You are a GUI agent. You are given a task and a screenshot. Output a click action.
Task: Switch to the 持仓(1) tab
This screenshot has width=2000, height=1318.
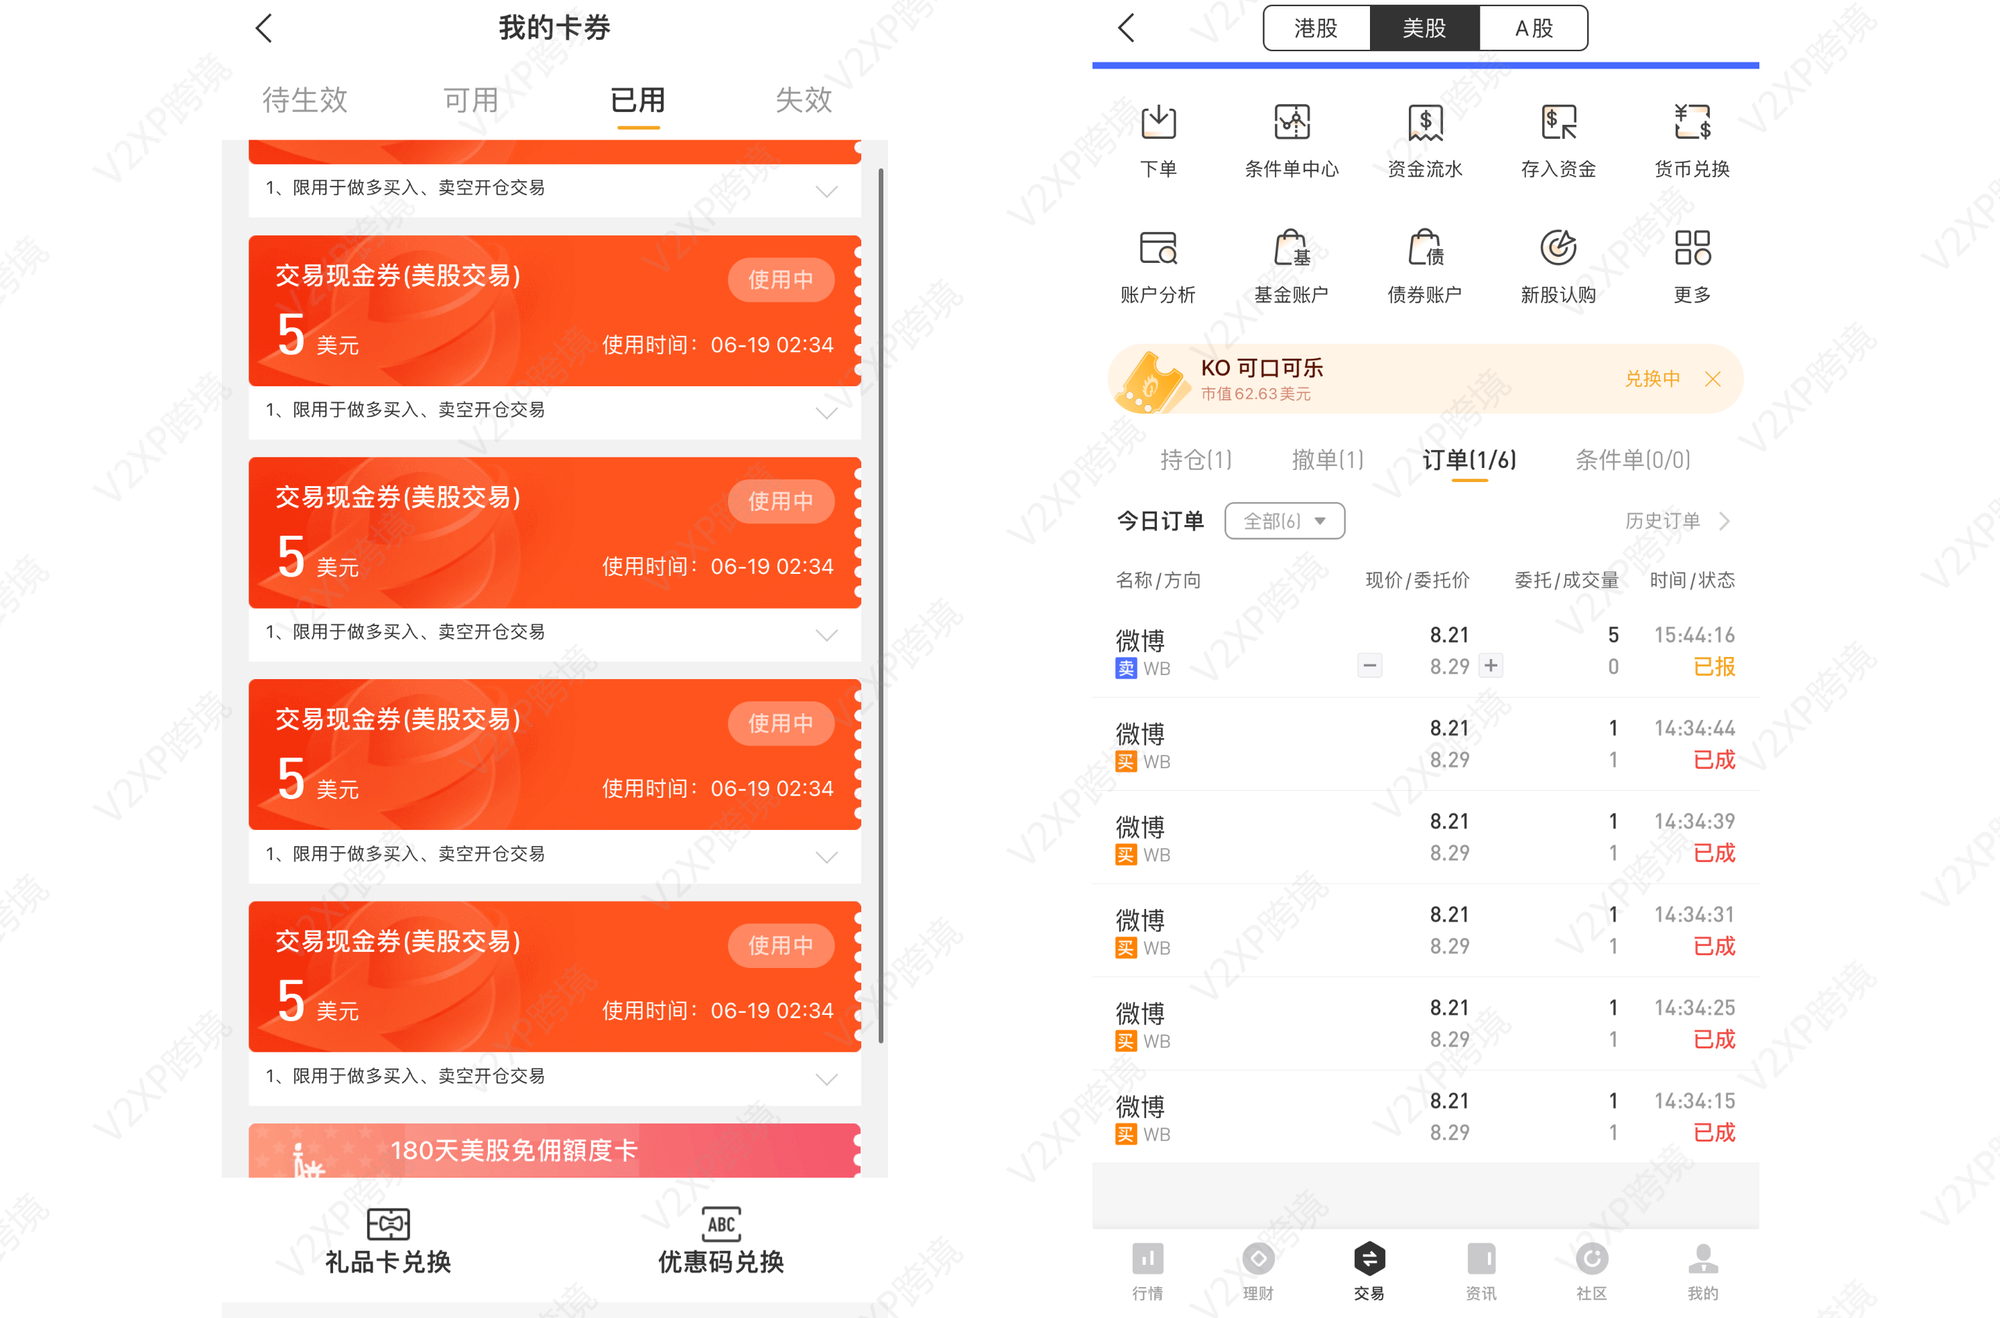click(x=1196, y=460)
